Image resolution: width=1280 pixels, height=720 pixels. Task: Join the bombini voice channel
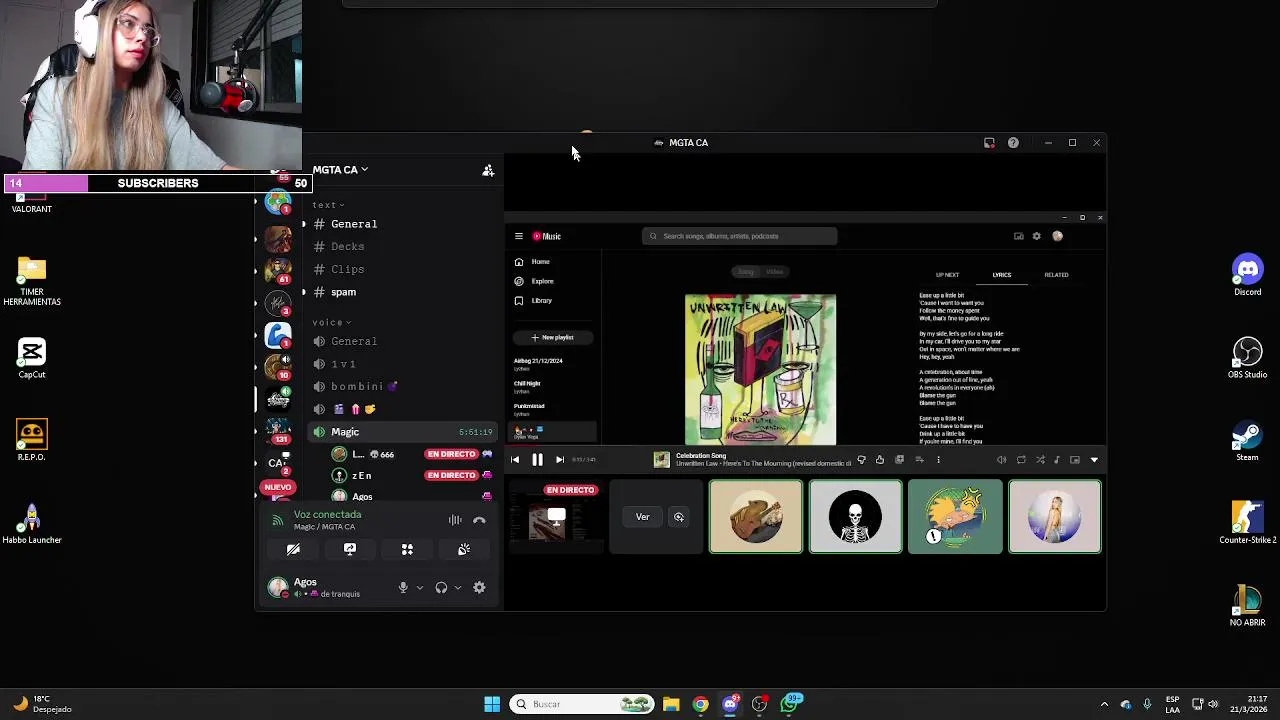[x=400, y=386]
